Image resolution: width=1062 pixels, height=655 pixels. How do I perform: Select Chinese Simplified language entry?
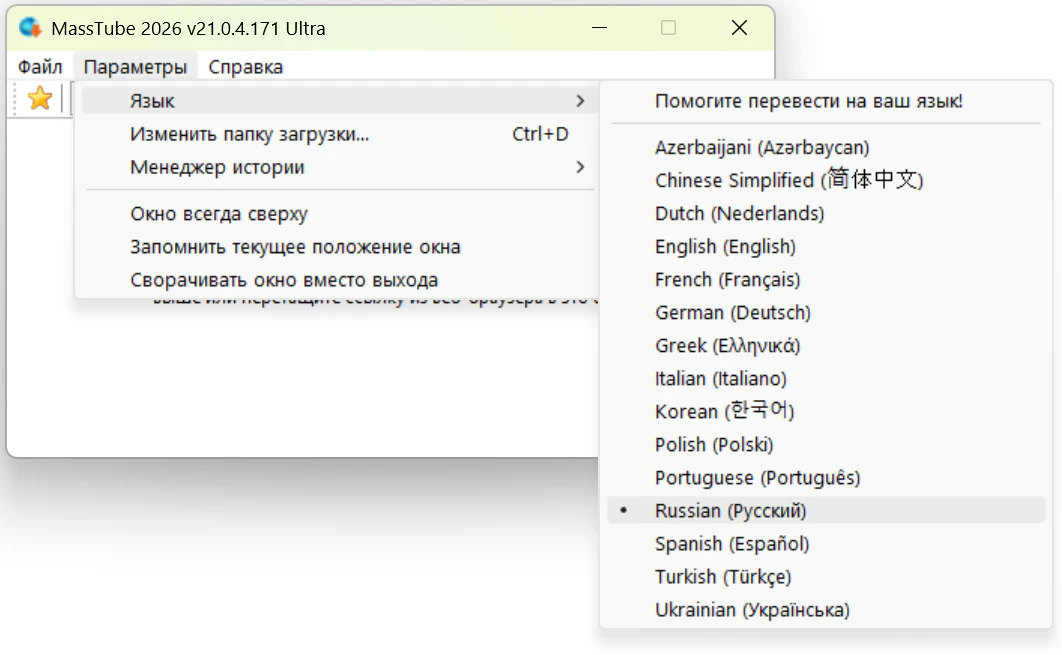(x=788, y=180)
